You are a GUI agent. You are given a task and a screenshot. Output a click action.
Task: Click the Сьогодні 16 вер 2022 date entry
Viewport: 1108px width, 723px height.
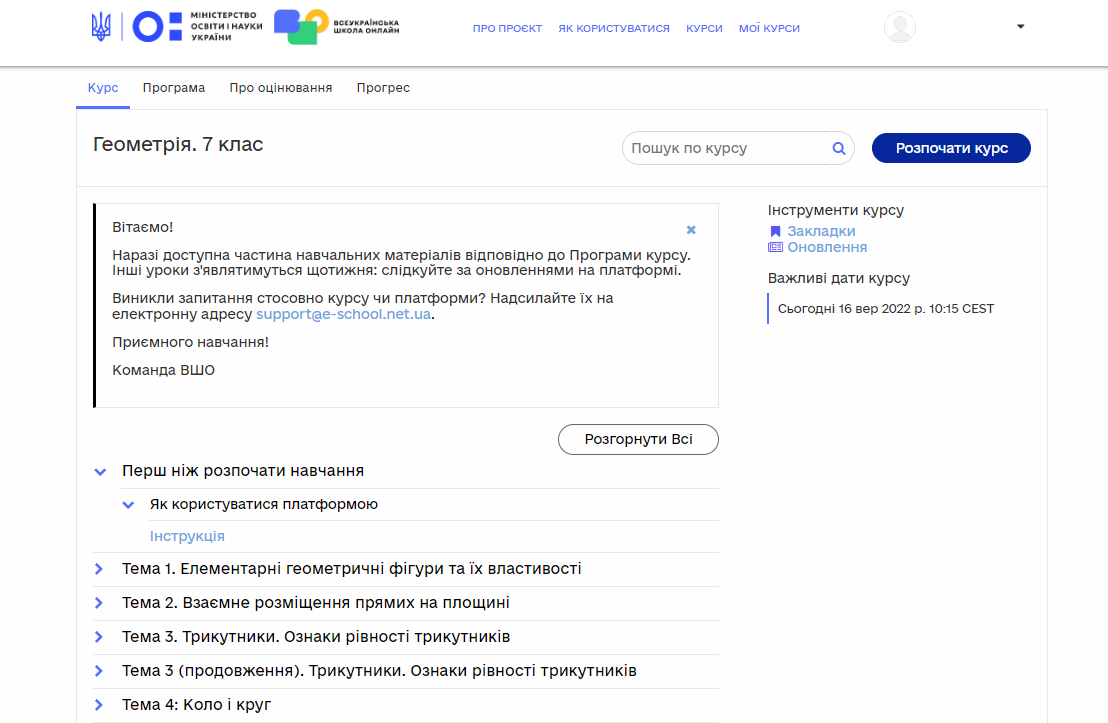pyautogui.click(x=885, y=309)
